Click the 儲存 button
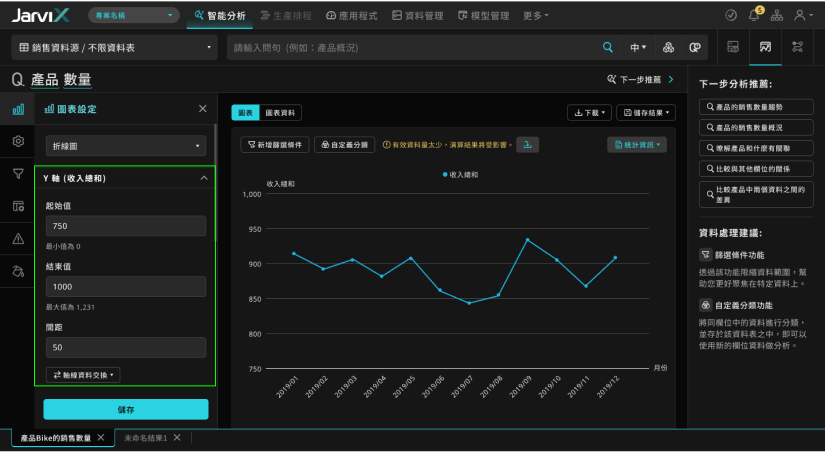Viewport: 825px width, 452px height. [x=126, y=409]
